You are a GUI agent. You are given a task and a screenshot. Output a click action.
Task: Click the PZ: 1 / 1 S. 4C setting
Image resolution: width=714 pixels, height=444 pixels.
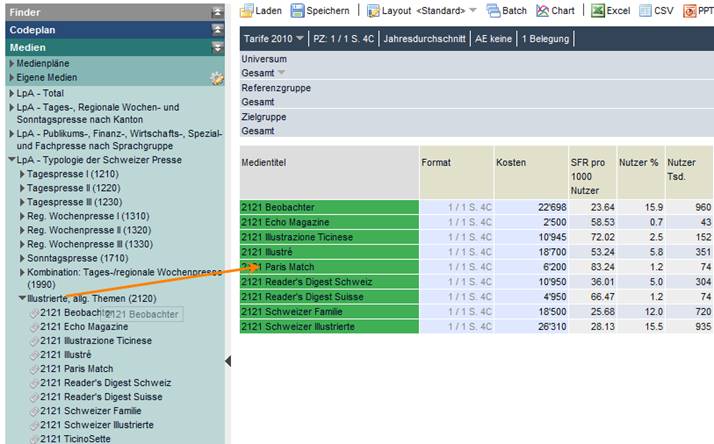(343, 39)
